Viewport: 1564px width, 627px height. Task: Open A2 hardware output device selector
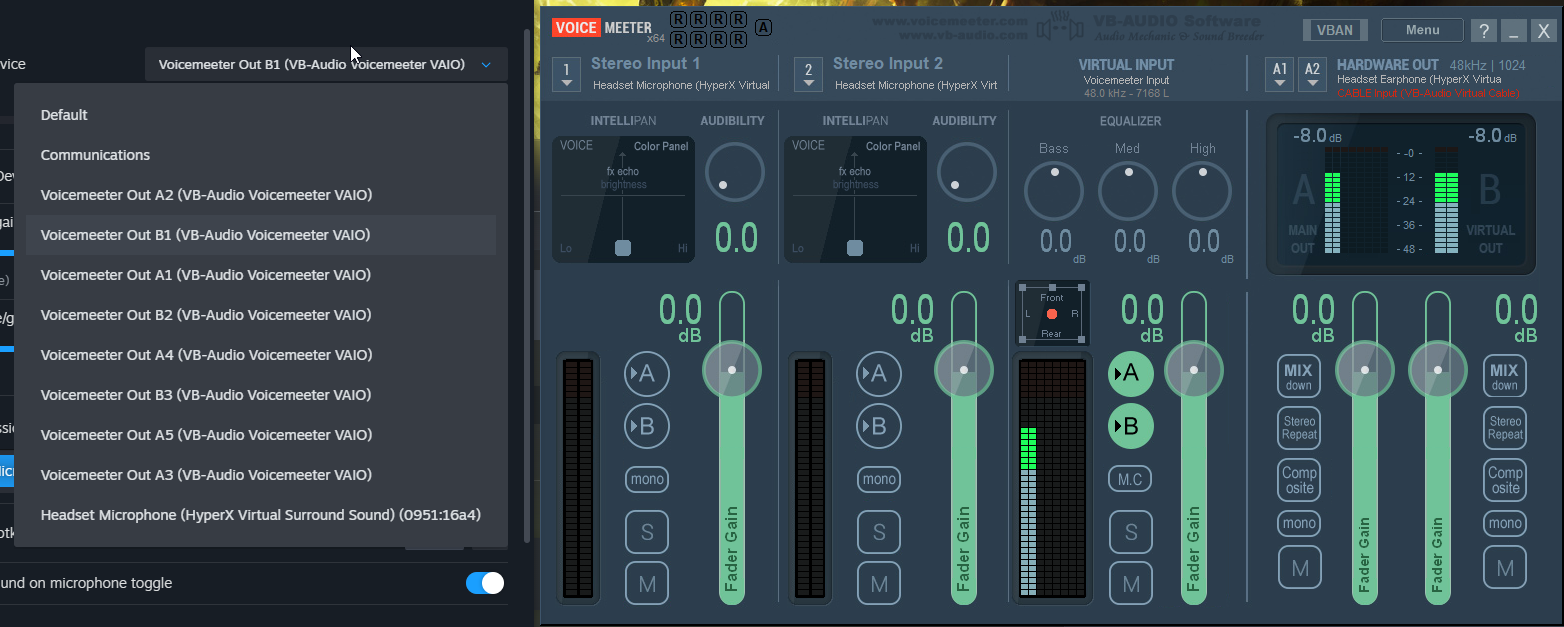1313,74
